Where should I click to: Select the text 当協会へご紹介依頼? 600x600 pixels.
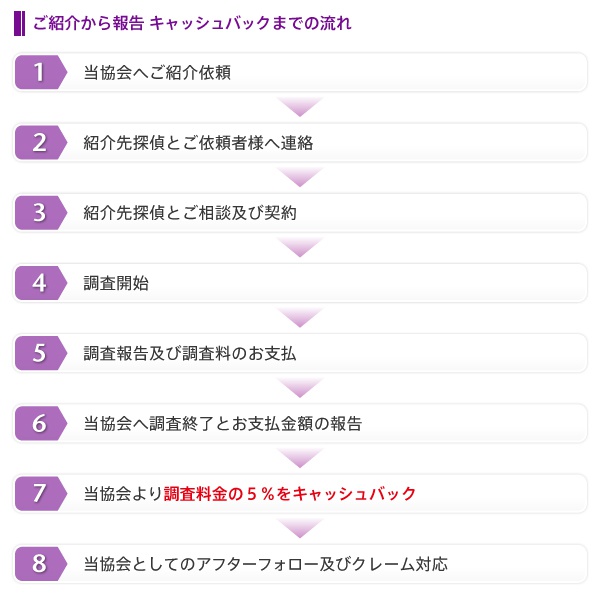click(x=157, y=73)
